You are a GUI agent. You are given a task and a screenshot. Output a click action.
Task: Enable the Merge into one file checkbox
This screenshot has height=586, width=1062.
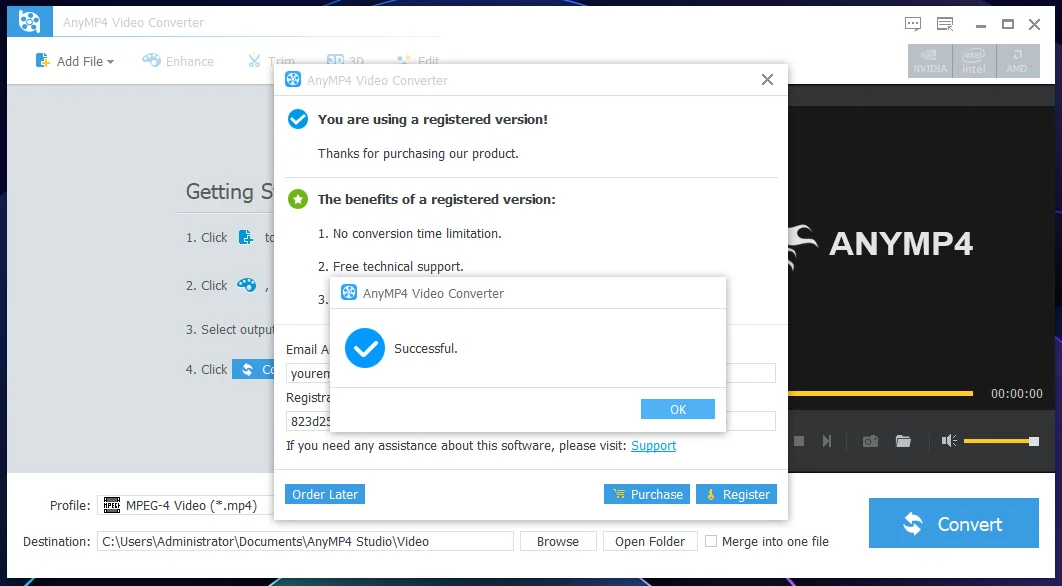pos(710,541)
